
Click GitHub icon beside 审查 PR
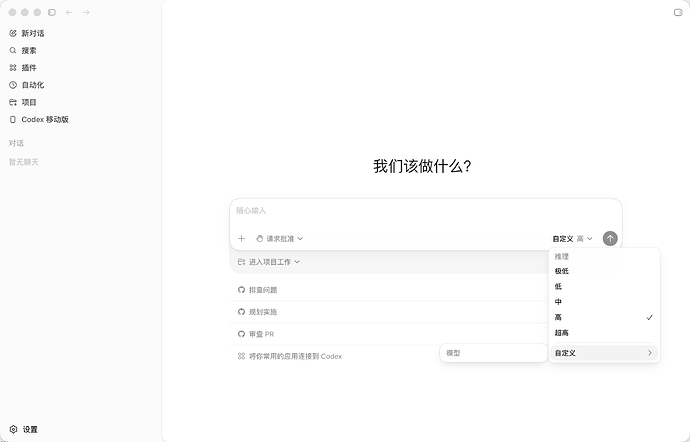241,334
